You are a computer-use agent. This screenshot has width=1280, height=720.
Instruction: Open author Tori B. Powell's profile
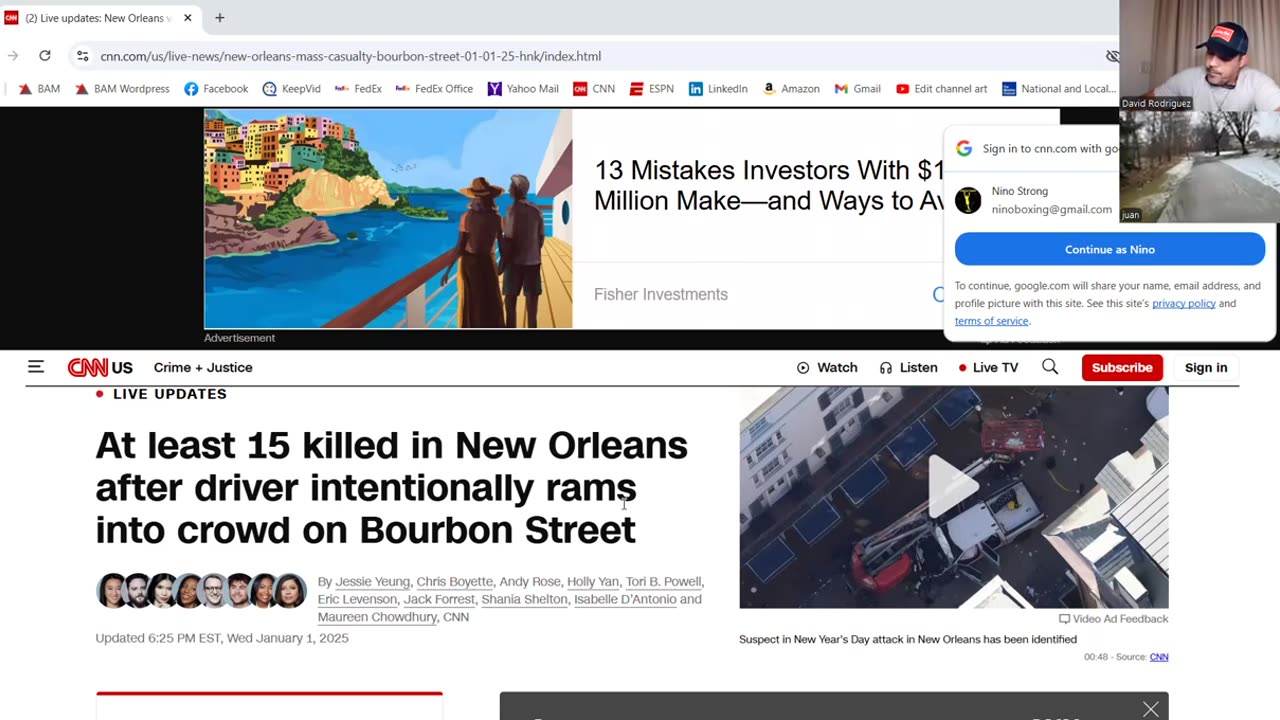tap(663, 582)
